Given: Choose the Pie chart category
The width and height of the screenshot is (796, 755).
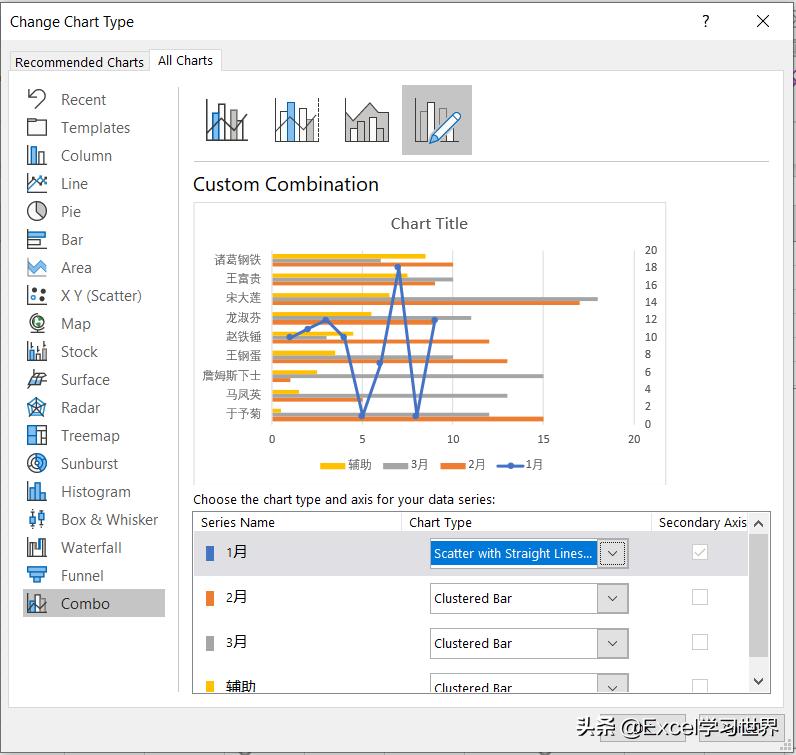Looking at the screenshot, I should 70,212.
